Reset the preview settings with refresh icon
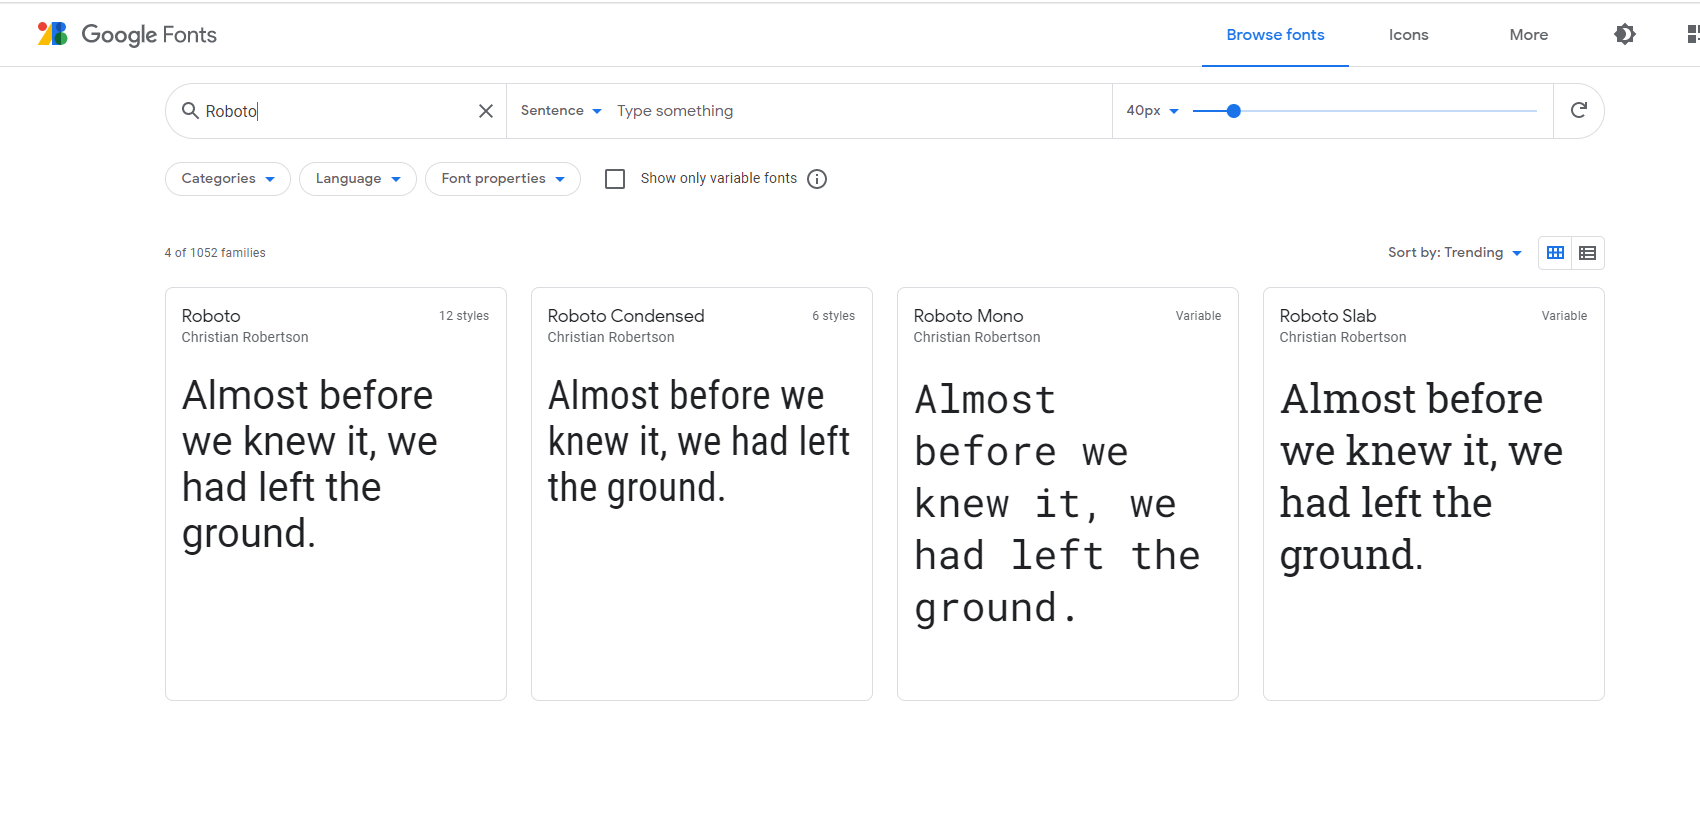 pyautogui.click(x=1579, y=110)
